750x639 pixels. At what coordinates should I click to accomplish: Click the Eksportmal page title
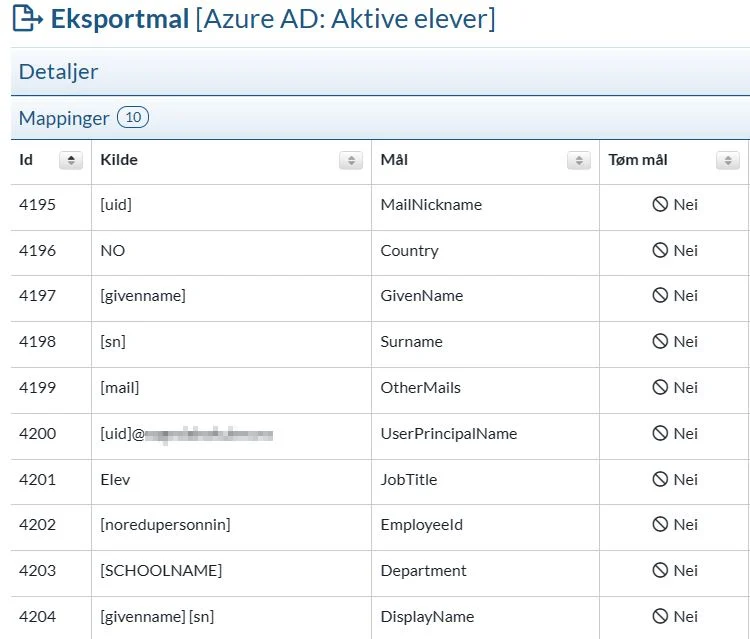pyautogui.click(x=120, y=19)
